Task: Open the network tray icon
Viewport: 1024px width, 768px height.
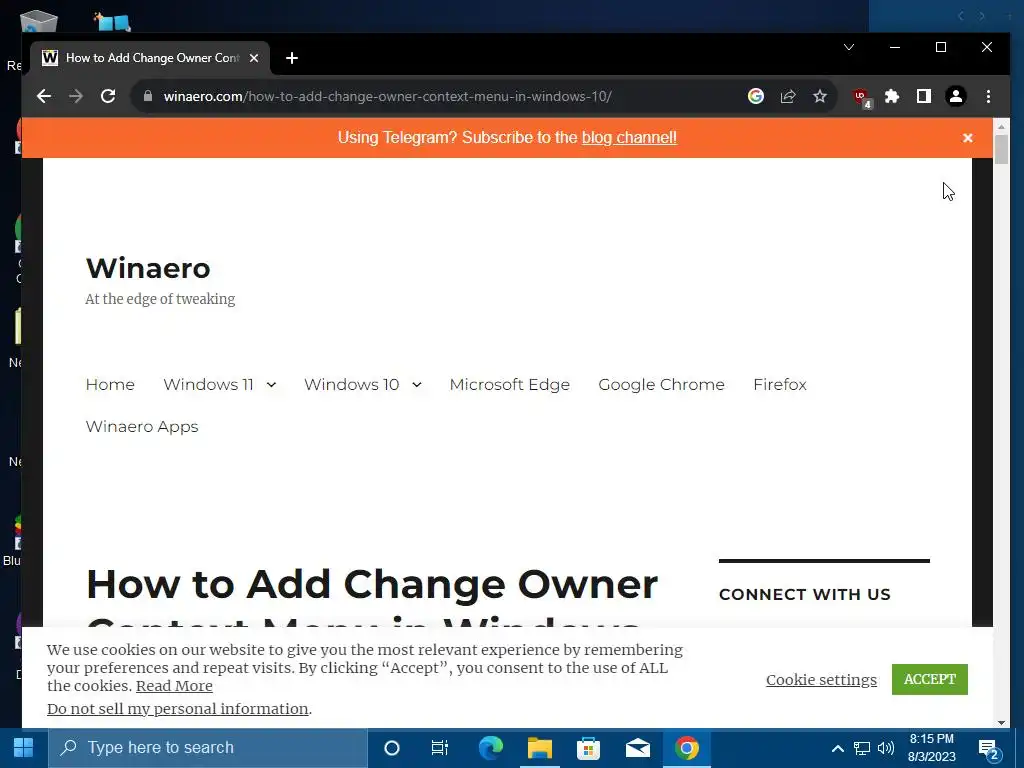Action: point(862,748)
